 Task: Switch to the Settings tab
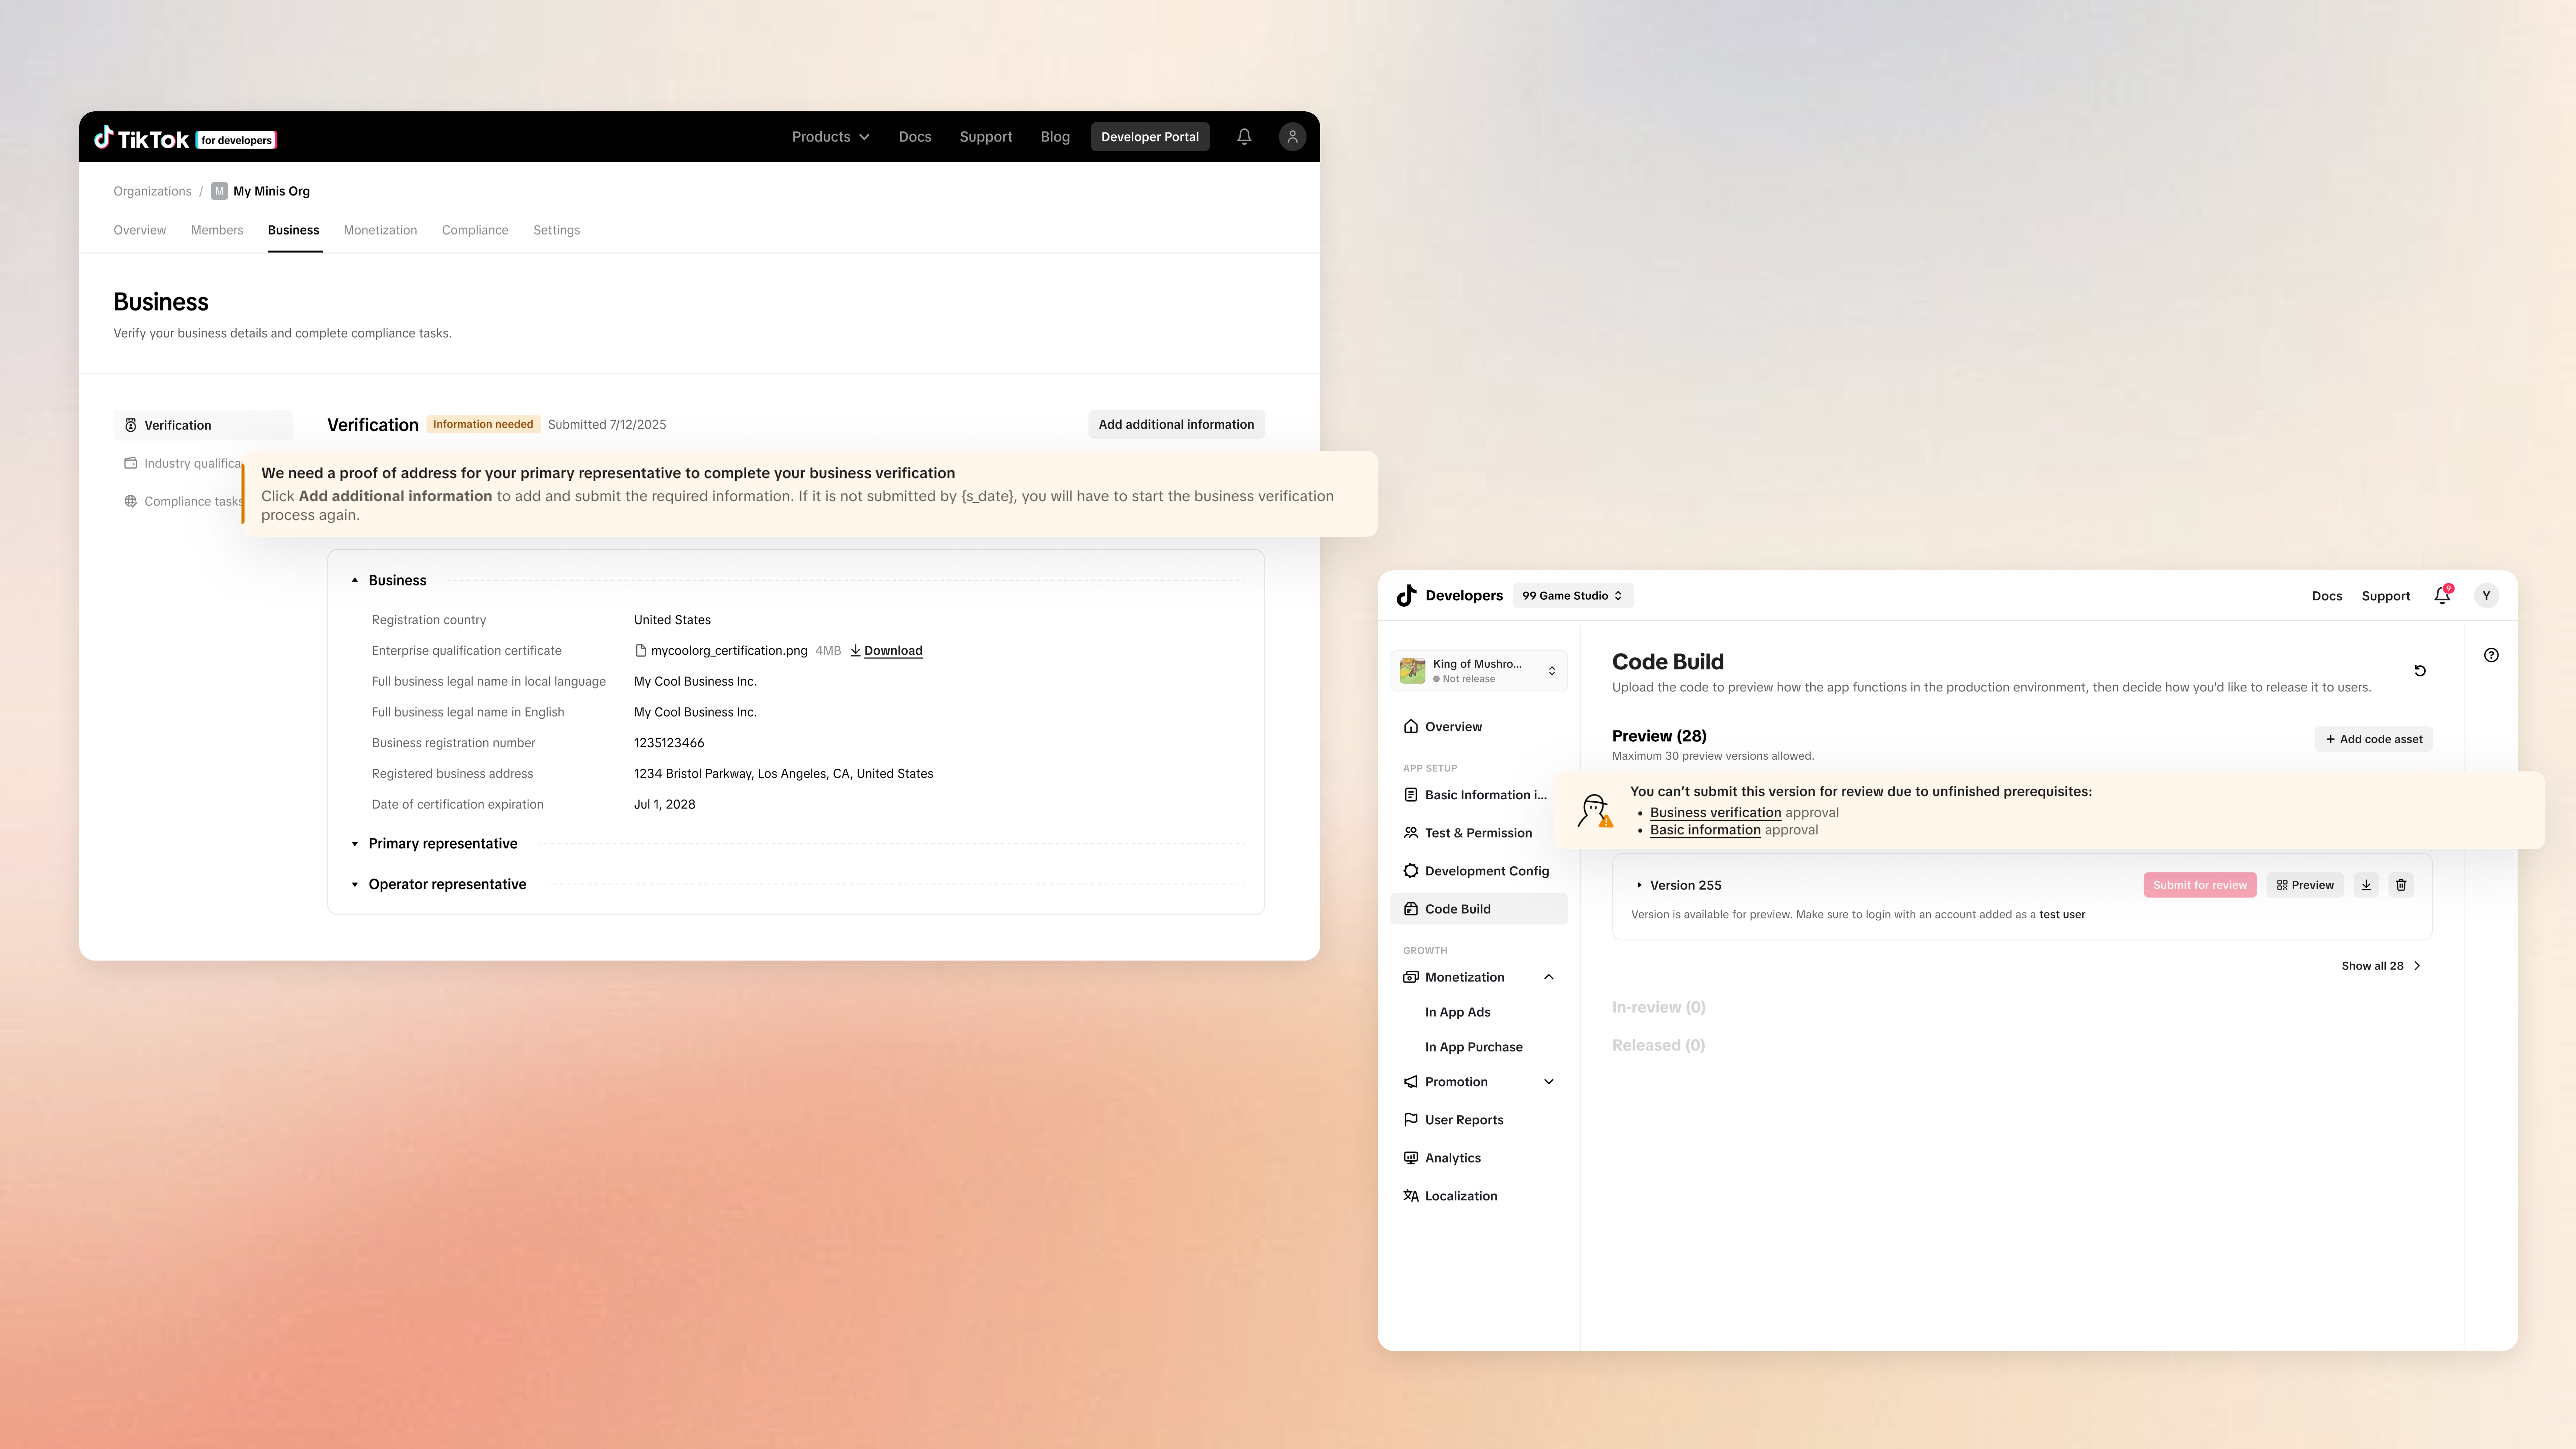[x=556, y=230]
